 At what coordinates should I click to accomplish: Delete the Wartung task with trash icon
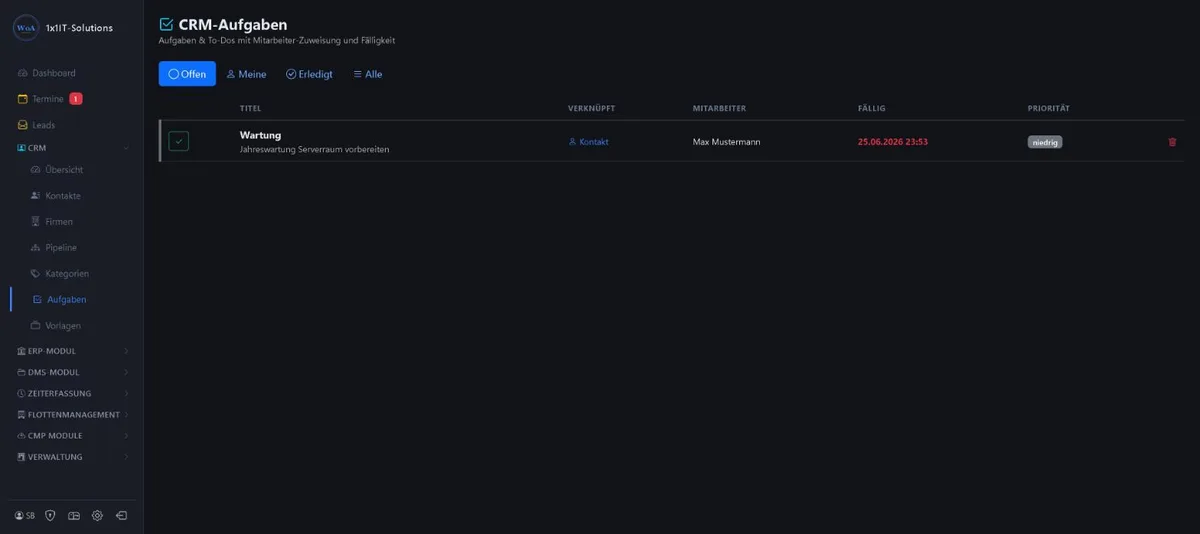[1172, 142]
